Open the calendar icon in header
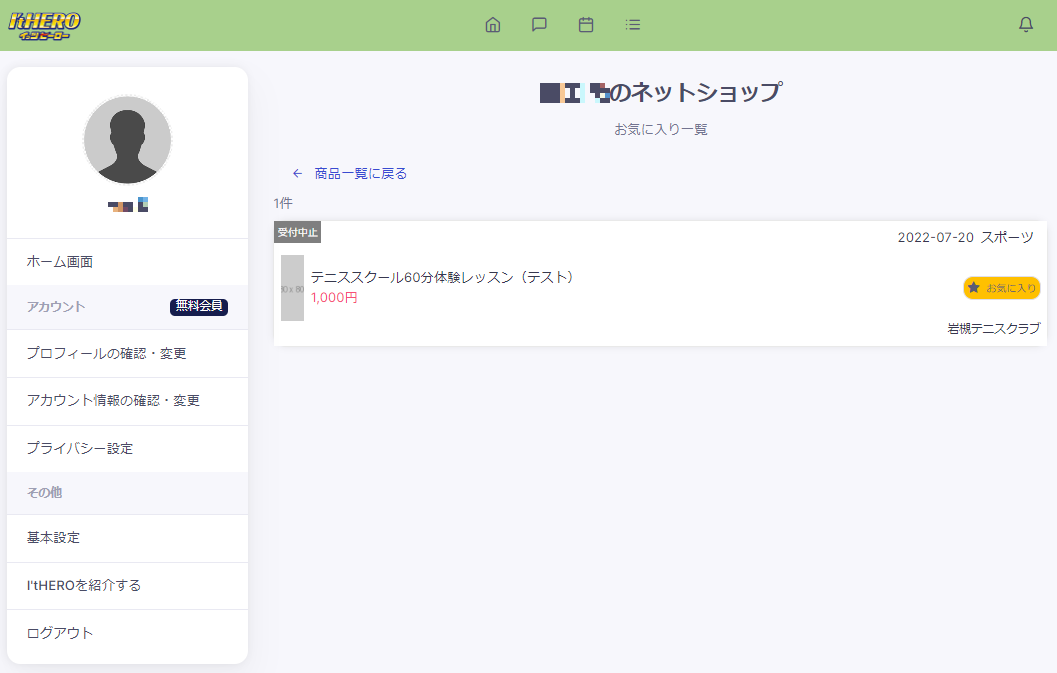The height and width of the screenshot is (673, 1057). click(586, 25)
